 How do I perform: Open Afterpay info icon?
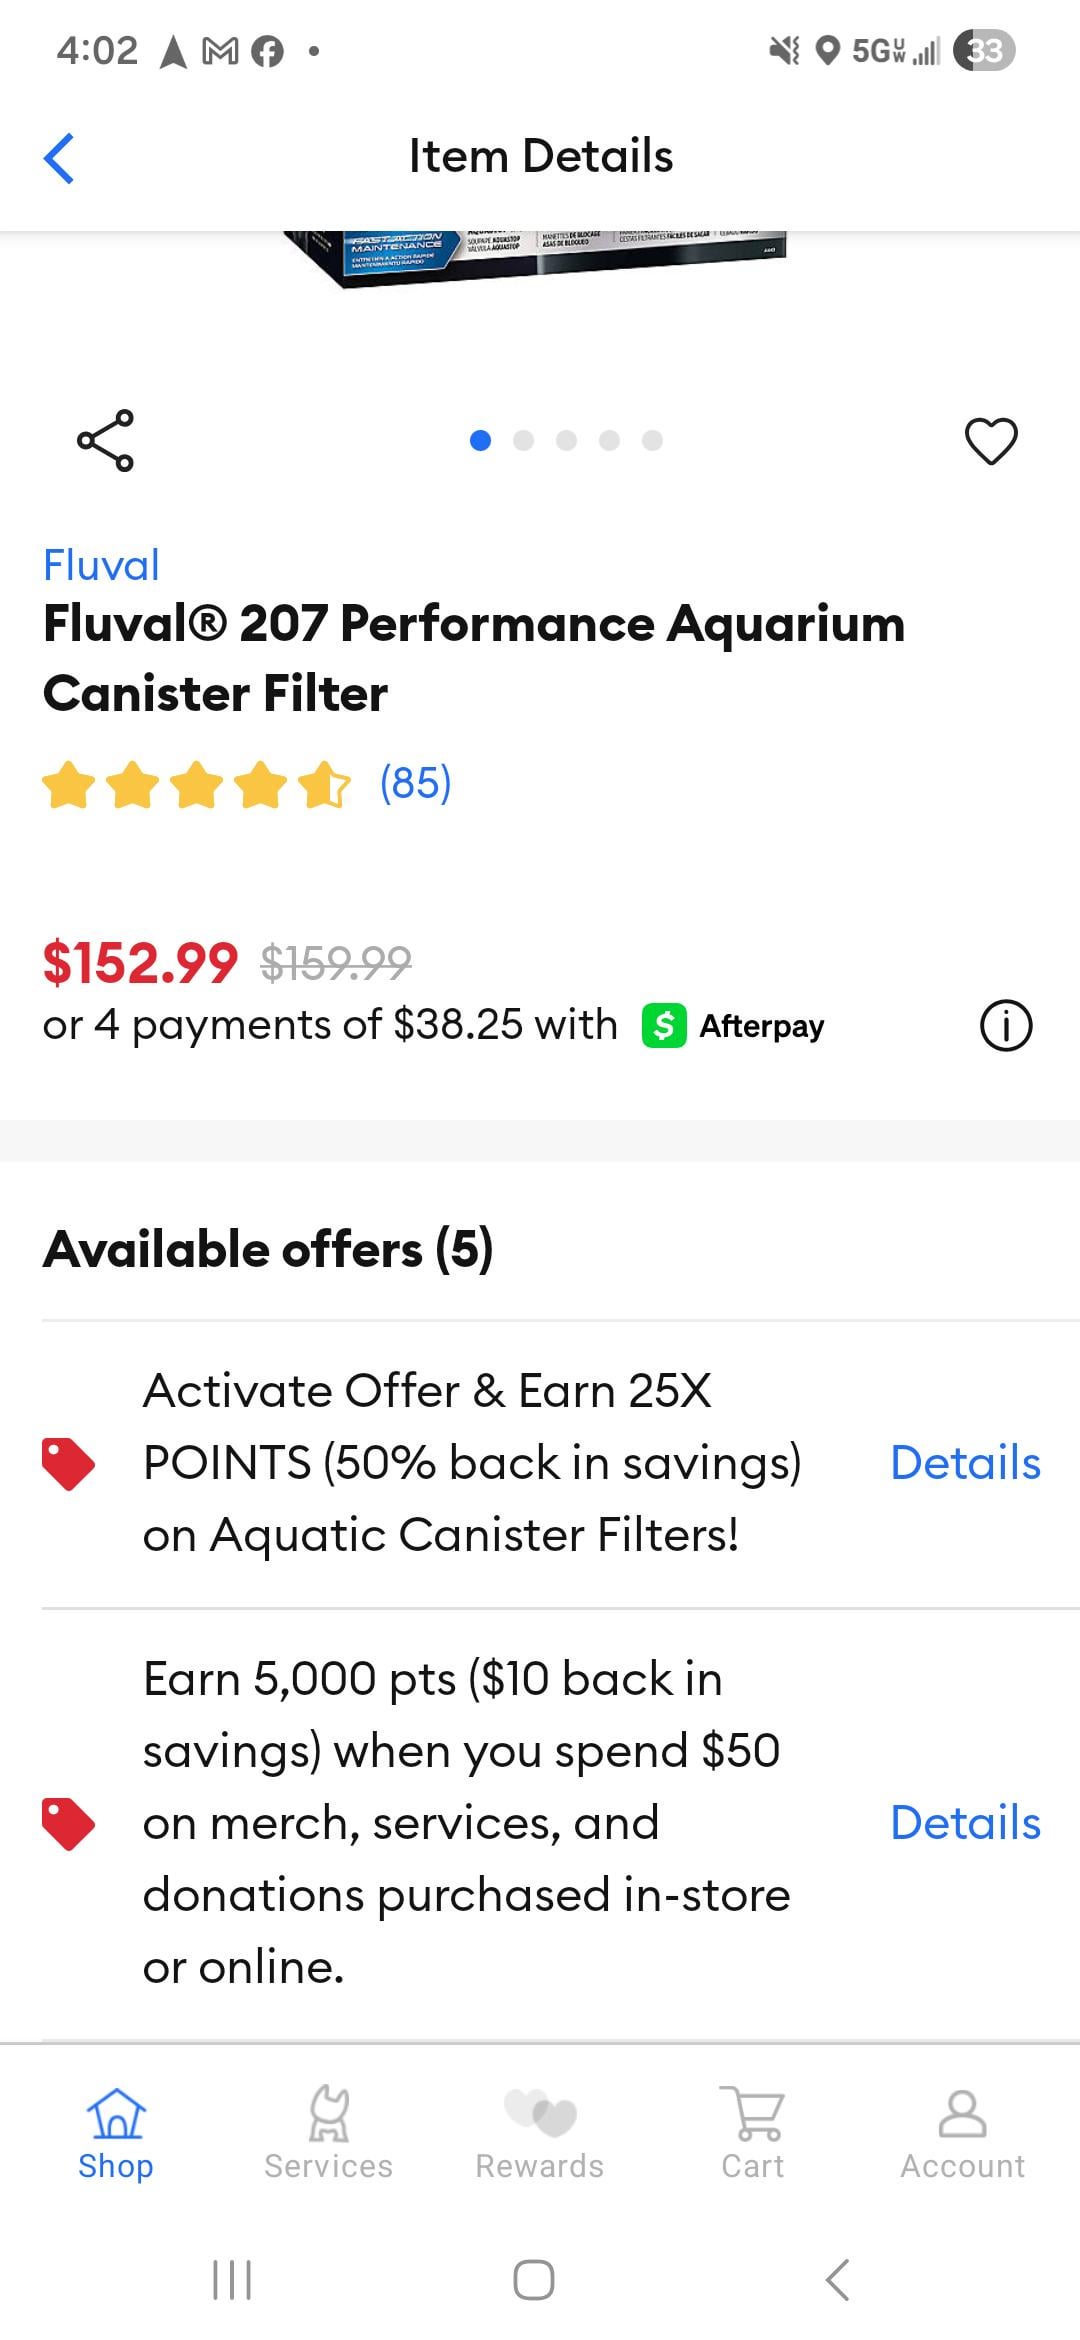tap(1005, 1025)
